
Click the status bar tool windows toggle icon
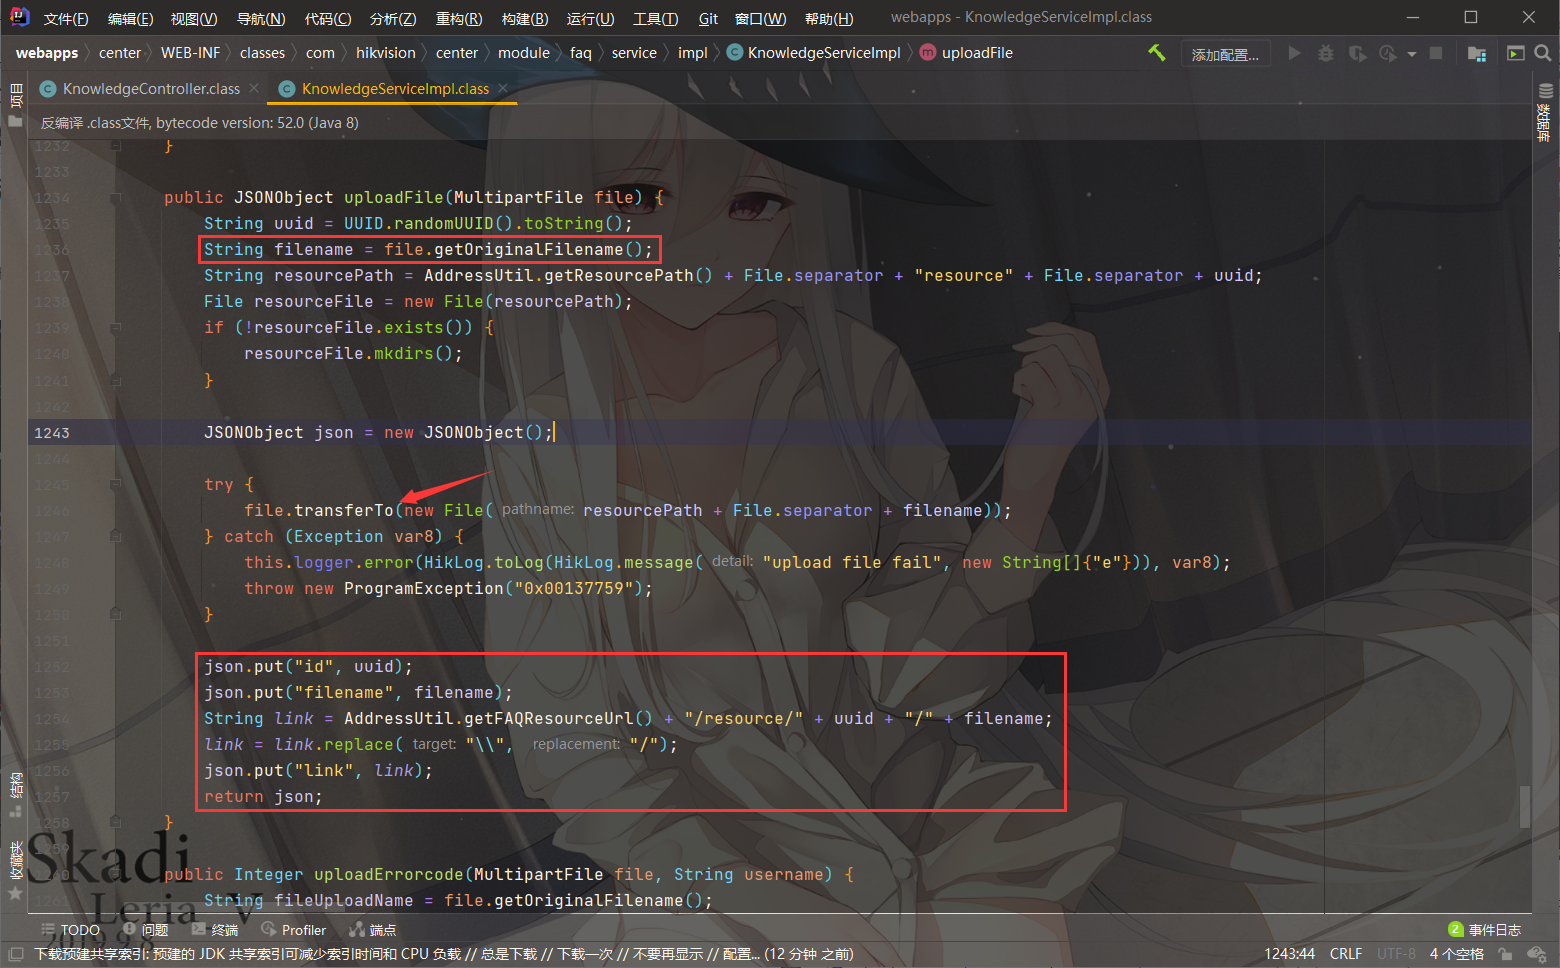pos(15,954)
